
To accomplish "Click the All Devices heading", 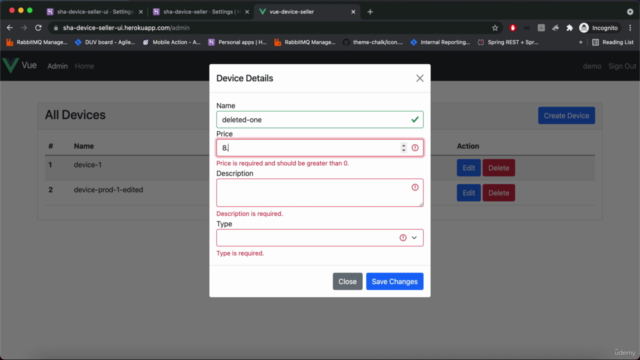I will point(75,115).
